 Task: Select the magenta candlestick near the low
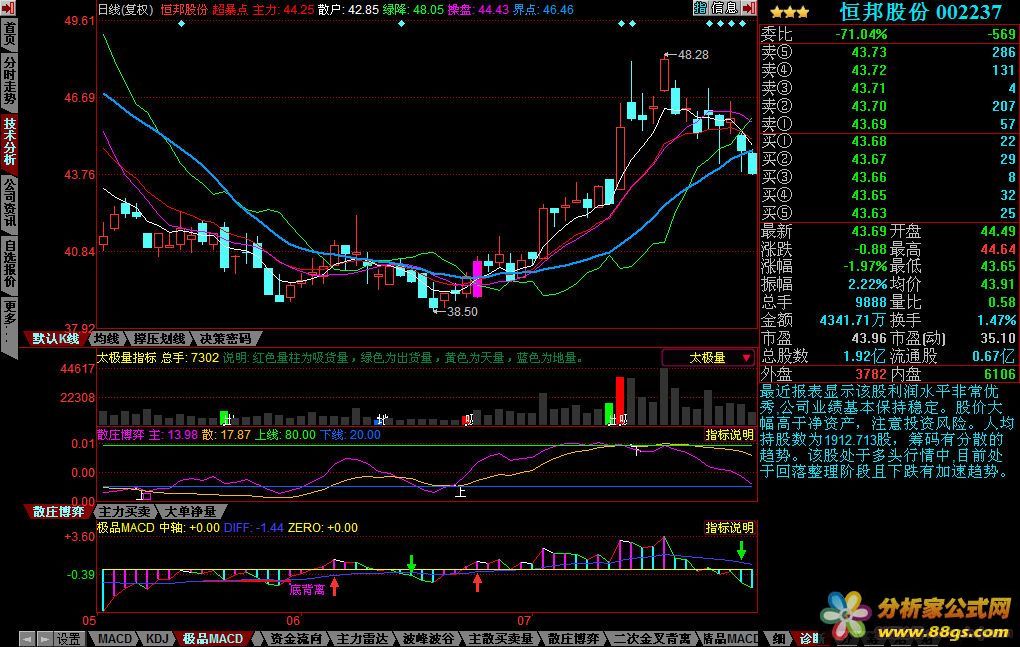pos(477,278)
